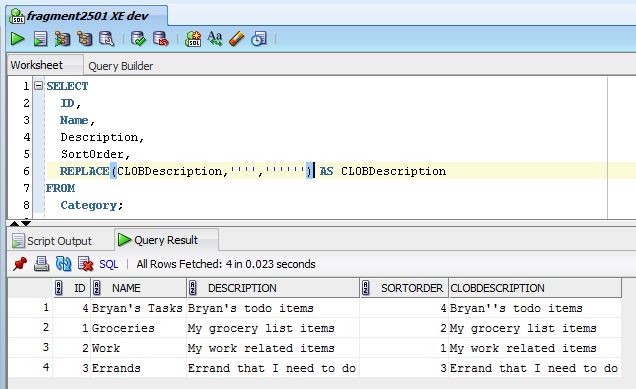Screen dimensions: 636x389
Task: Click line number 6 in the gutter
Action: click(x=26, y=171)
